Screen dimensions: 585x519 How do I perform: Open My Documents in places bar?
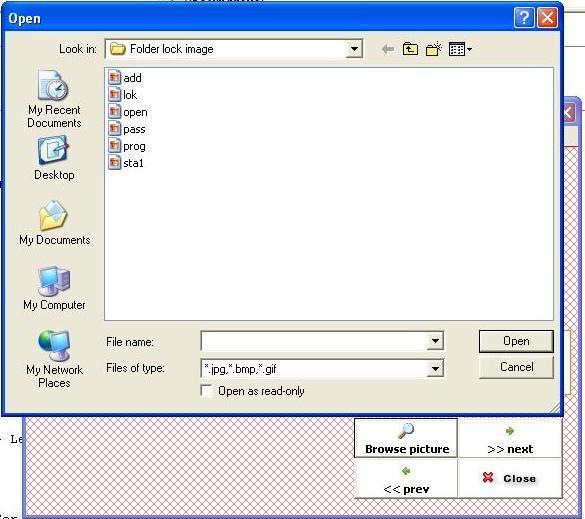tap(54, 223)
